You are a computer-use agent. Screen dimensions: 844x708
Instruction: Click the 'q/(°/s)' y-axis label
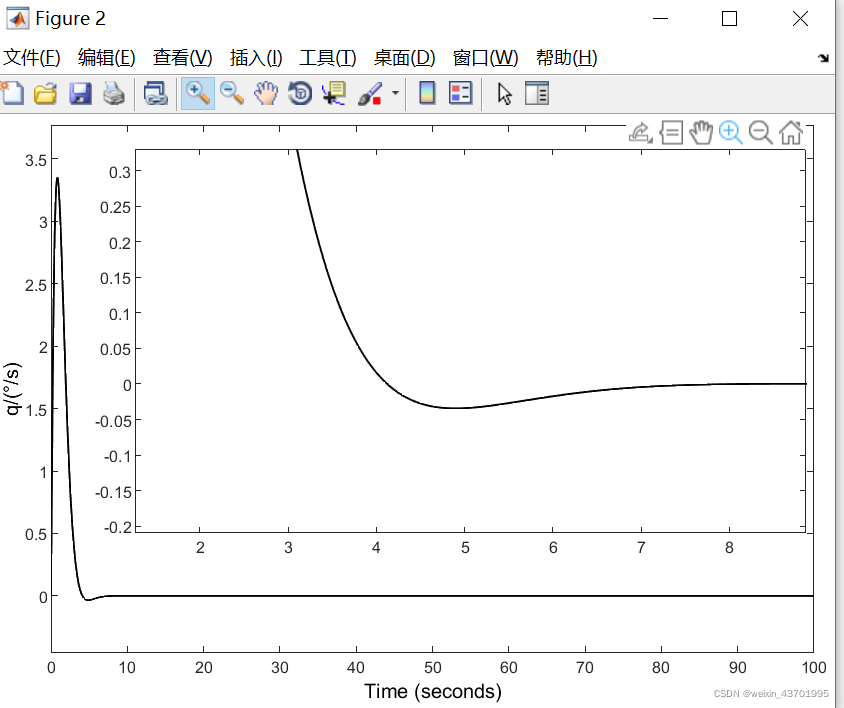[12, 389]
